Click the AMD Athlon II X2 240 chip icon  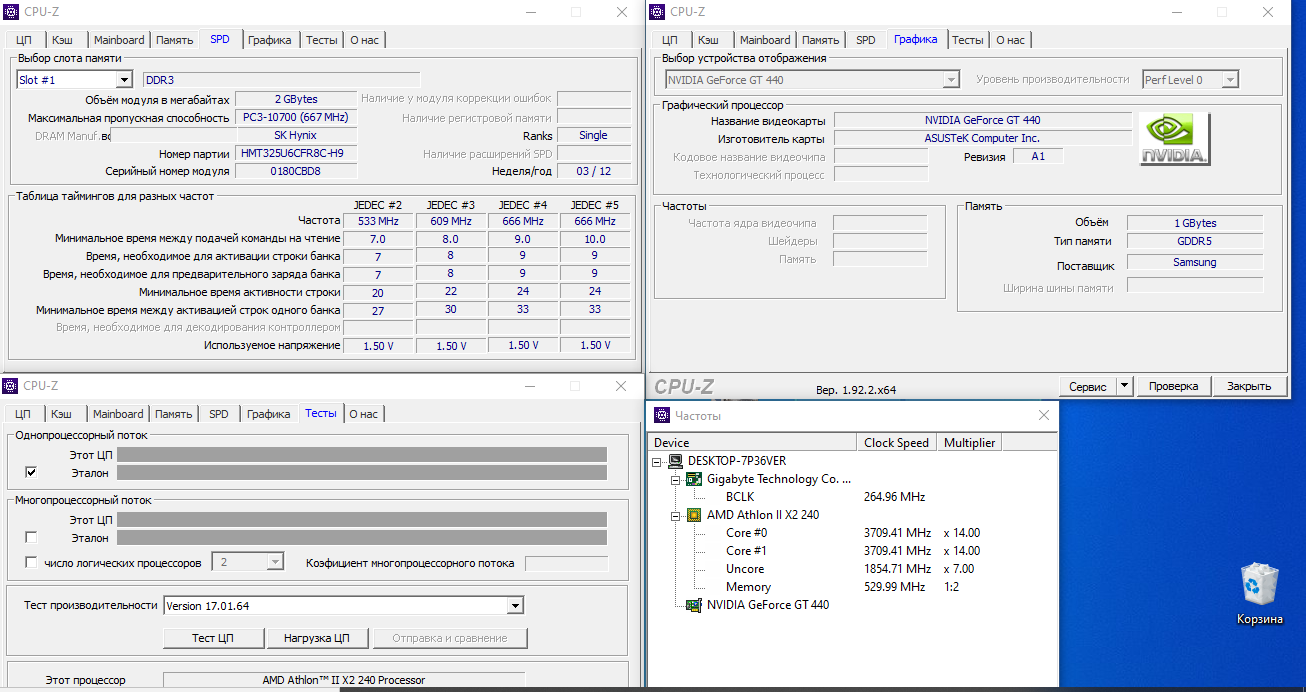[x=694, y=515]
